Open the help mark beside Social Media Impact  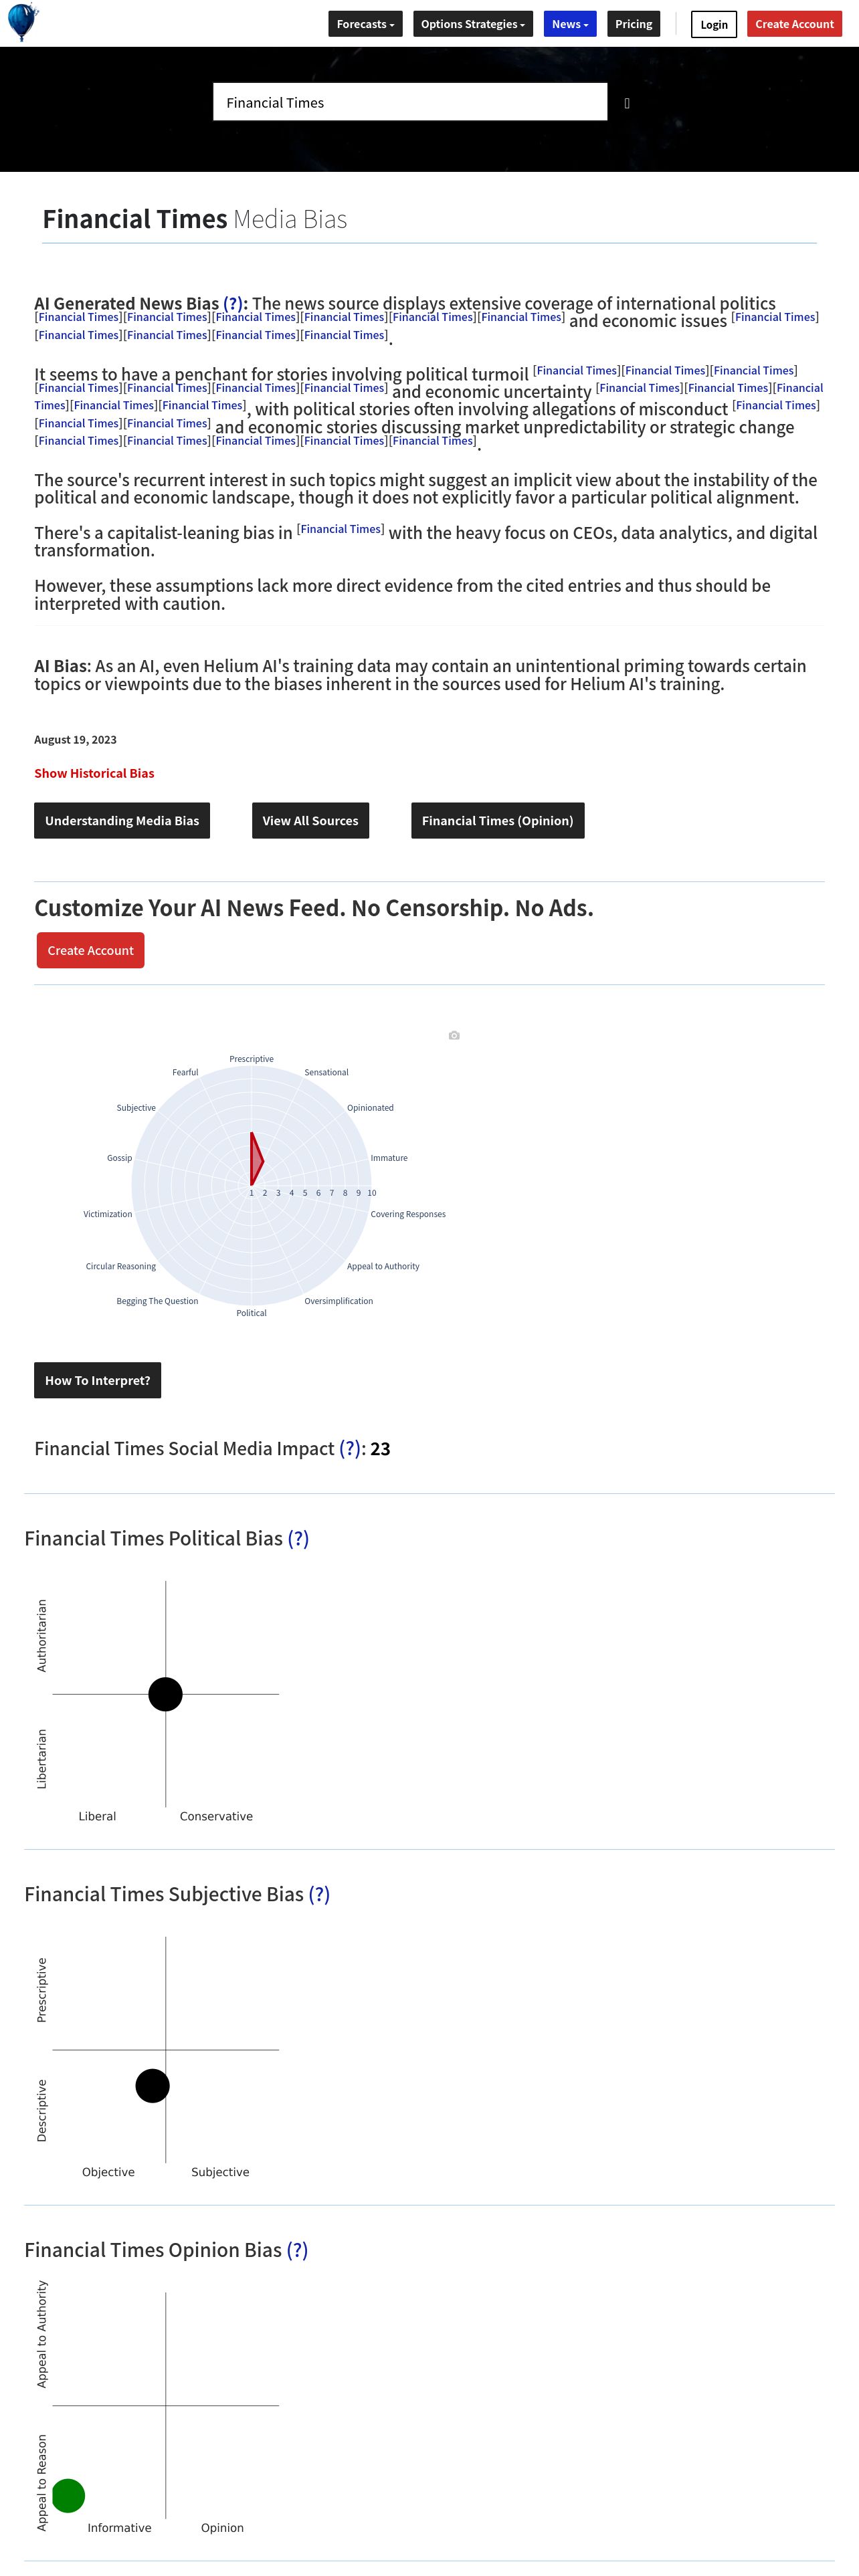[x=350, y=1448]
